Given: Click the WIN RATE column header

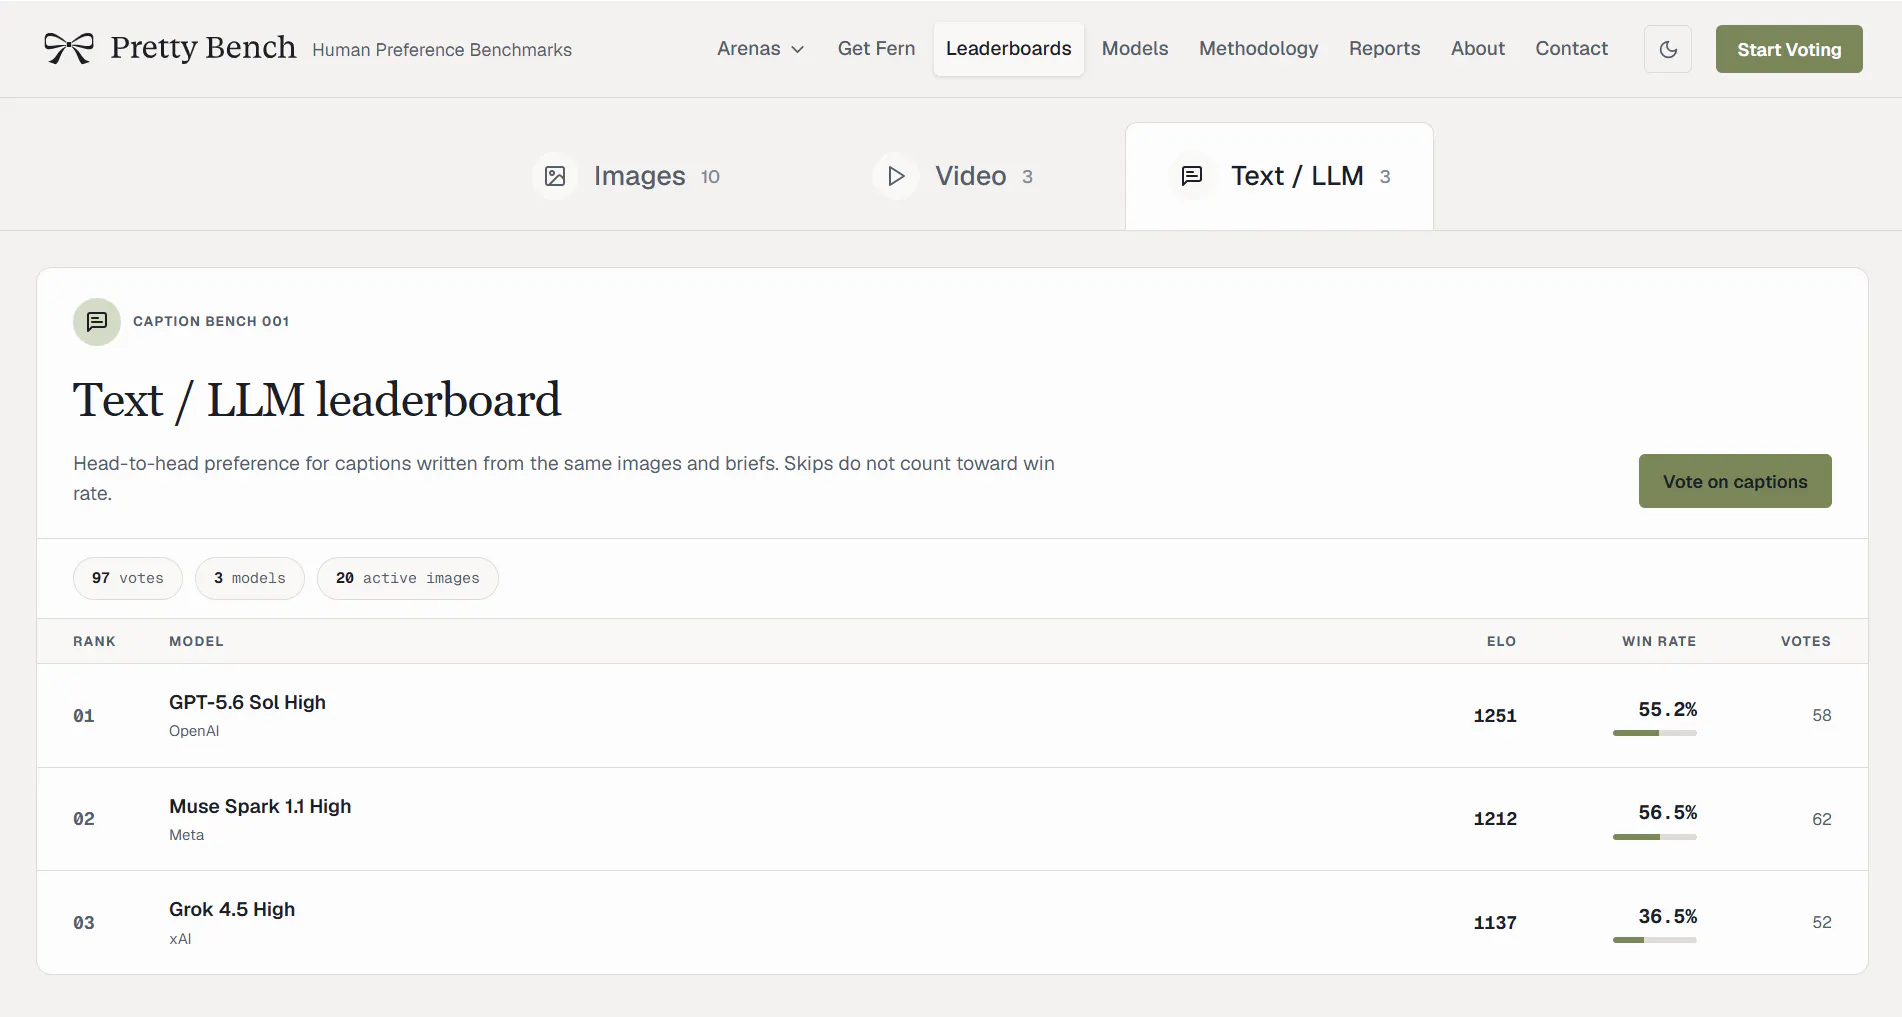Looking at the screenshot, I should click(x=1659, y=641).
